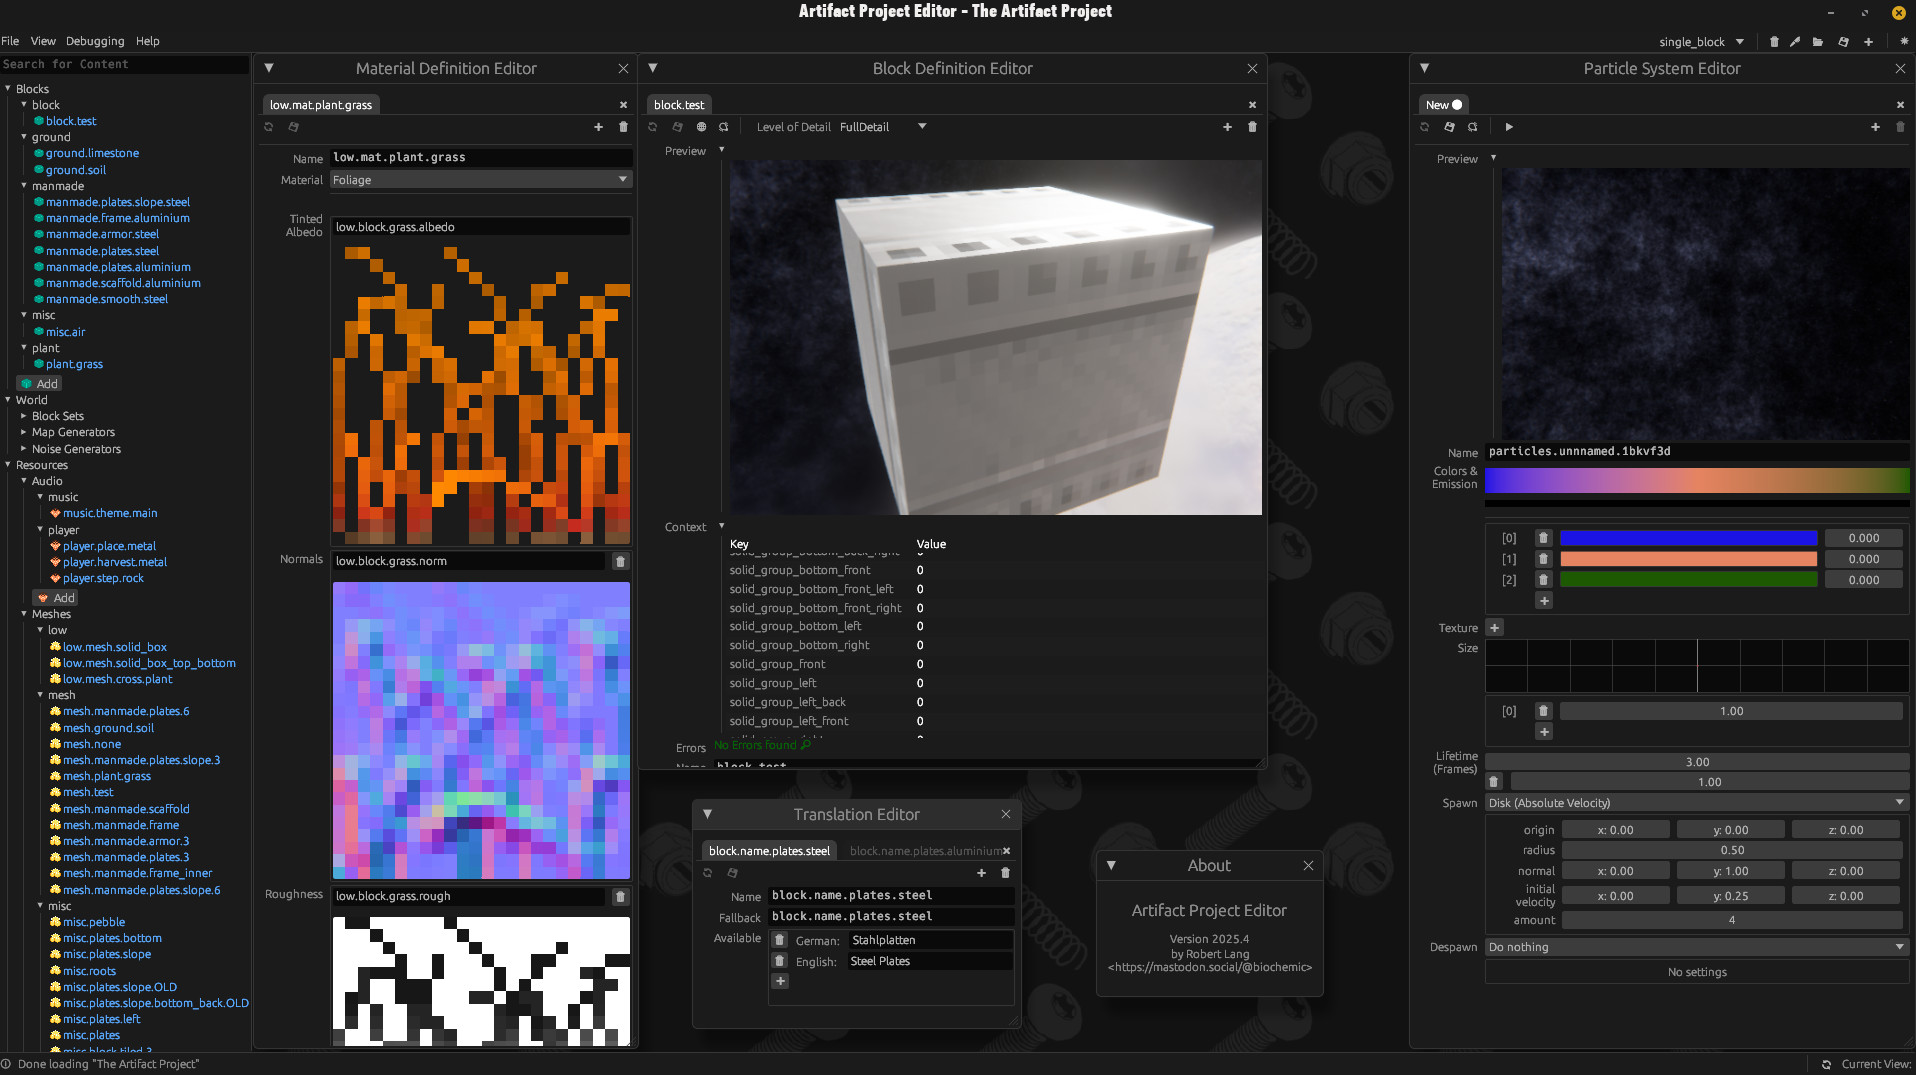Collapse the About window with its triangle
1916x1075 pixels.
(x=1111, y=866)
